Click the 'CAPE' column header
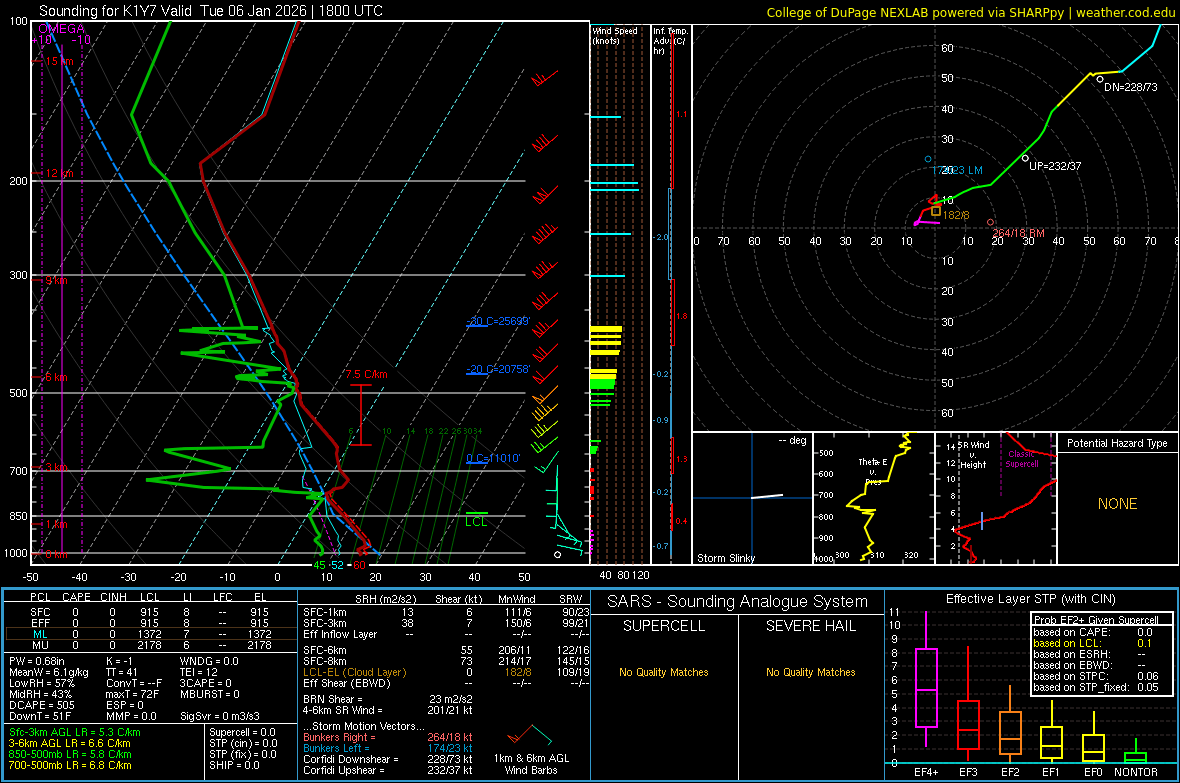 point(76,597)
